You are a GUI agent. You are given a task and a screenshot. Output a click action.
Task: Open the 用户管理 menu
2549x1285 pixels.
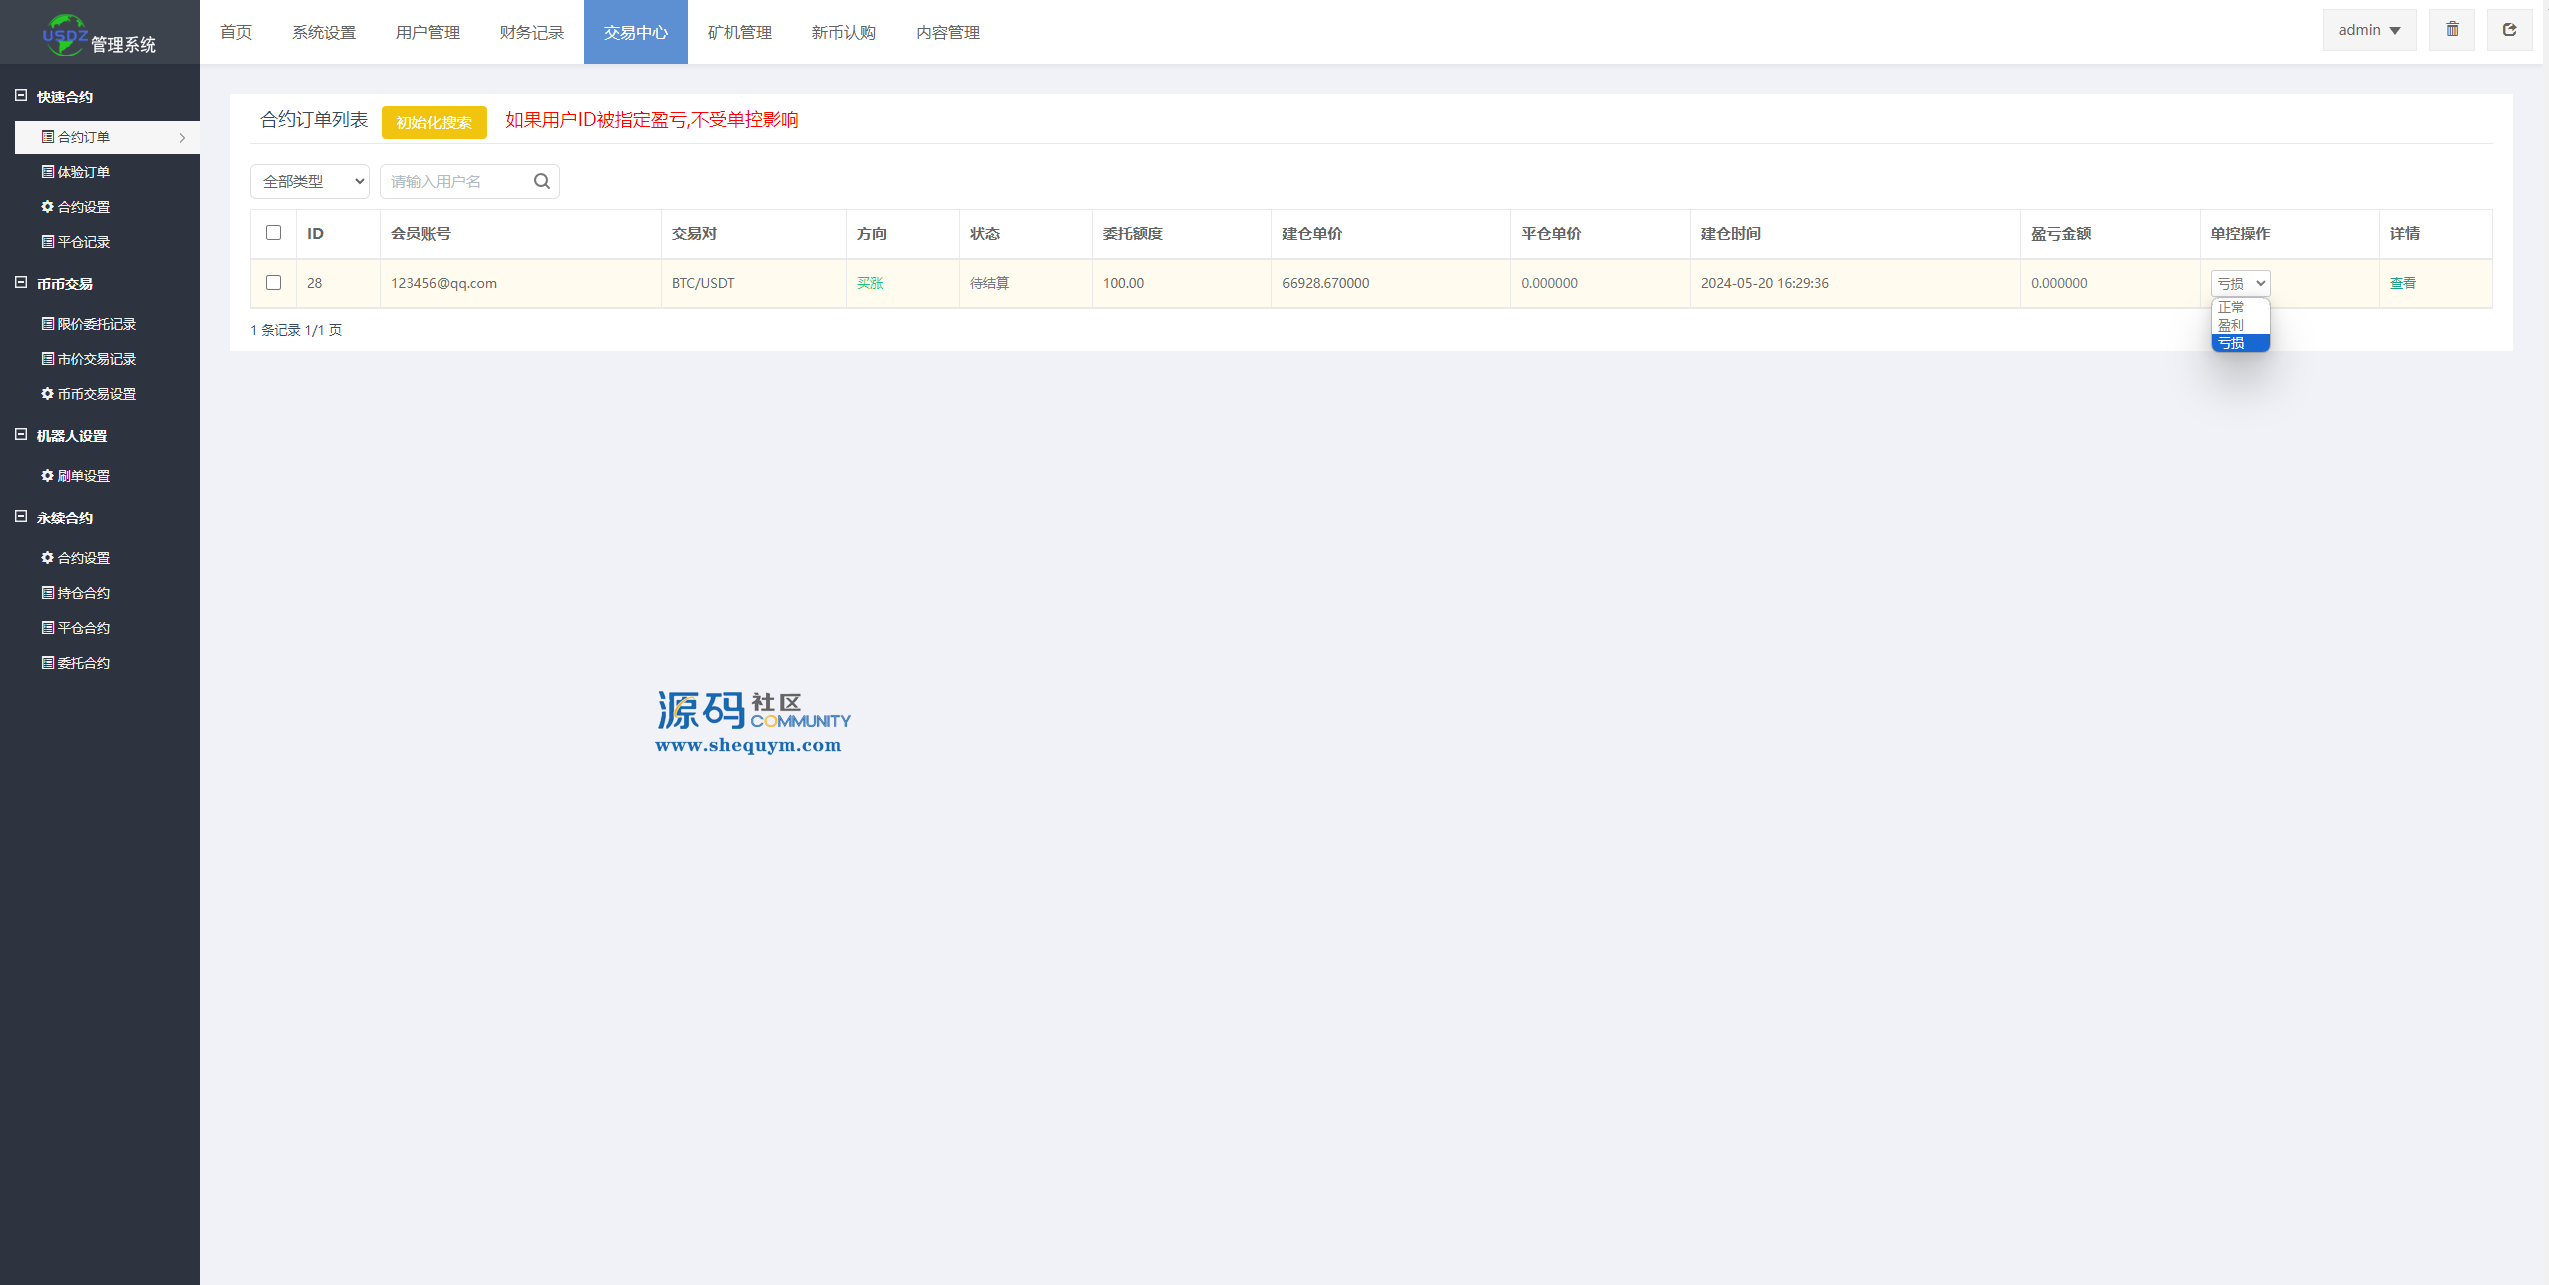point(428,32)
